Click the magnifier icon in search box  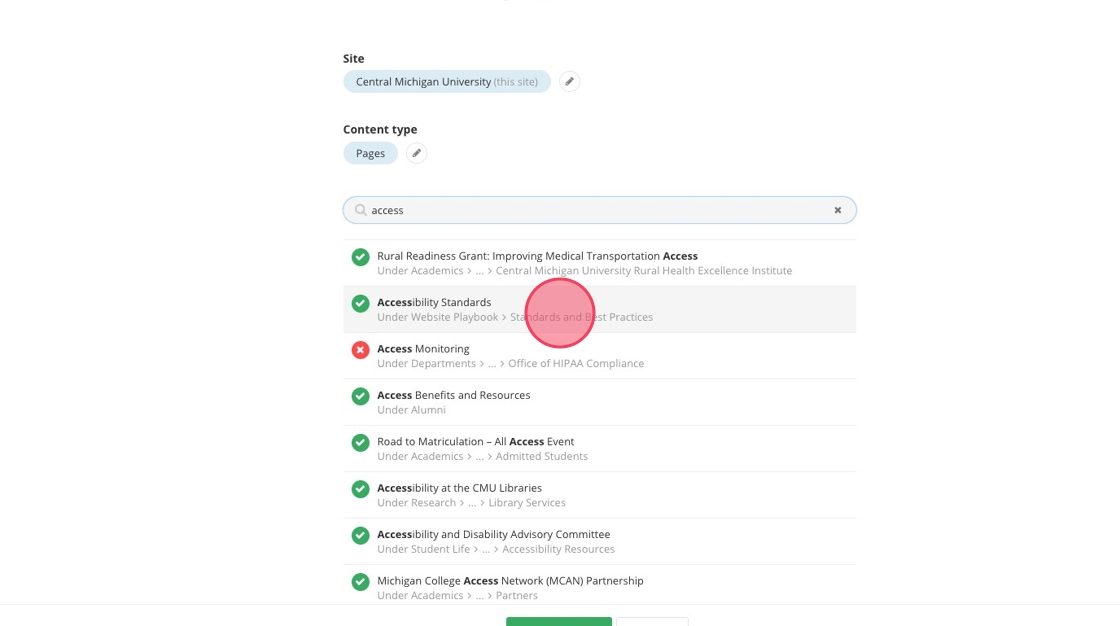click(x=361, y=210)
